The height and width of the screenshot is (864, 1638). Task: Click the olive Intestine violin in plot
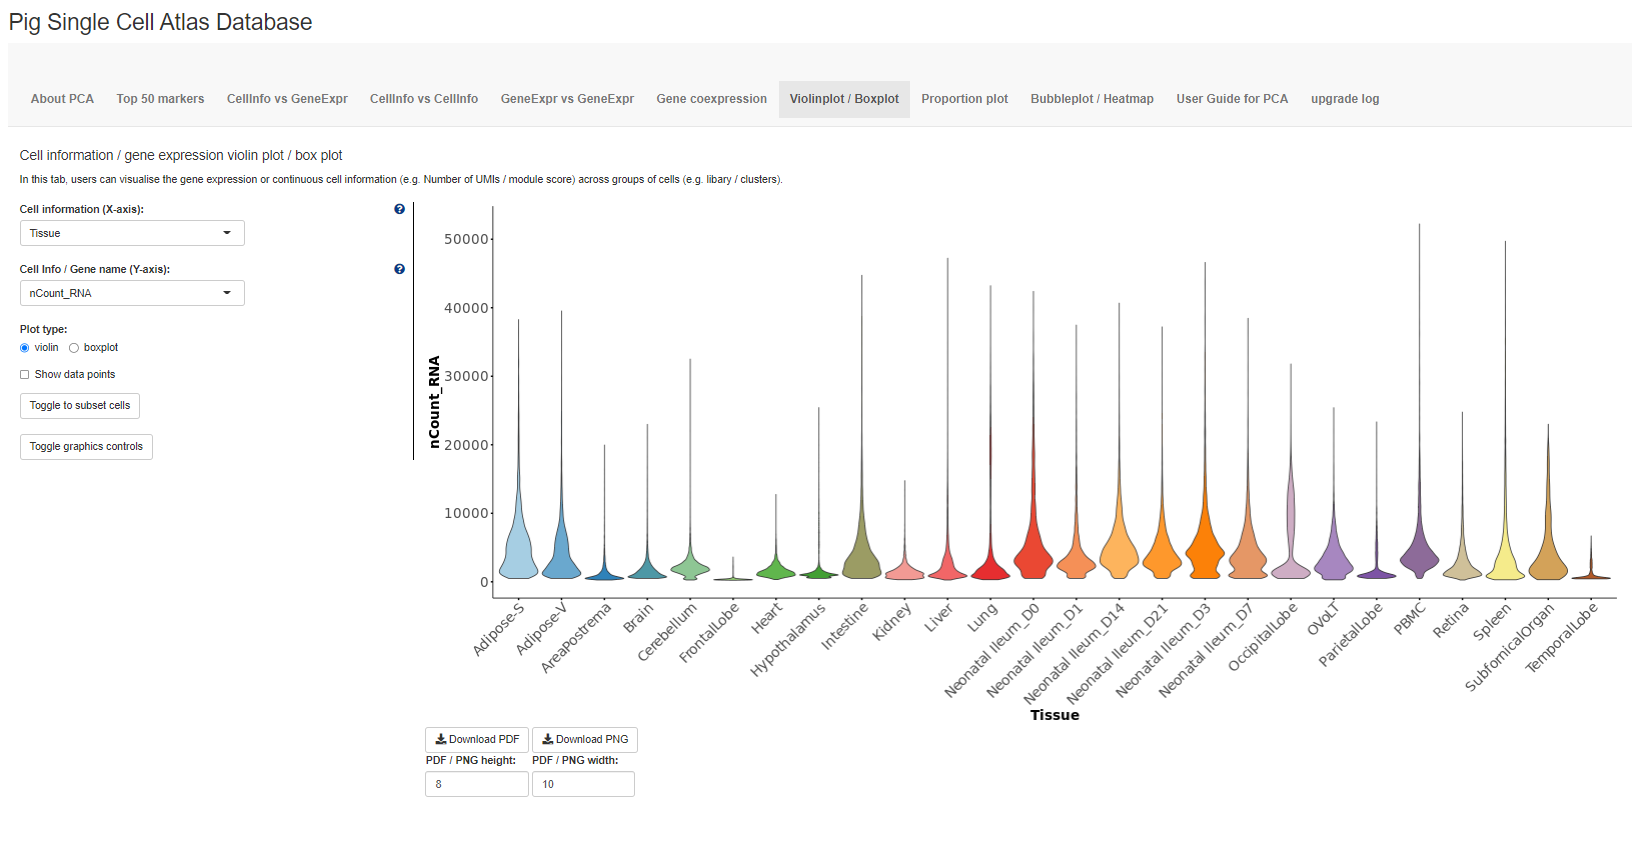862,557
